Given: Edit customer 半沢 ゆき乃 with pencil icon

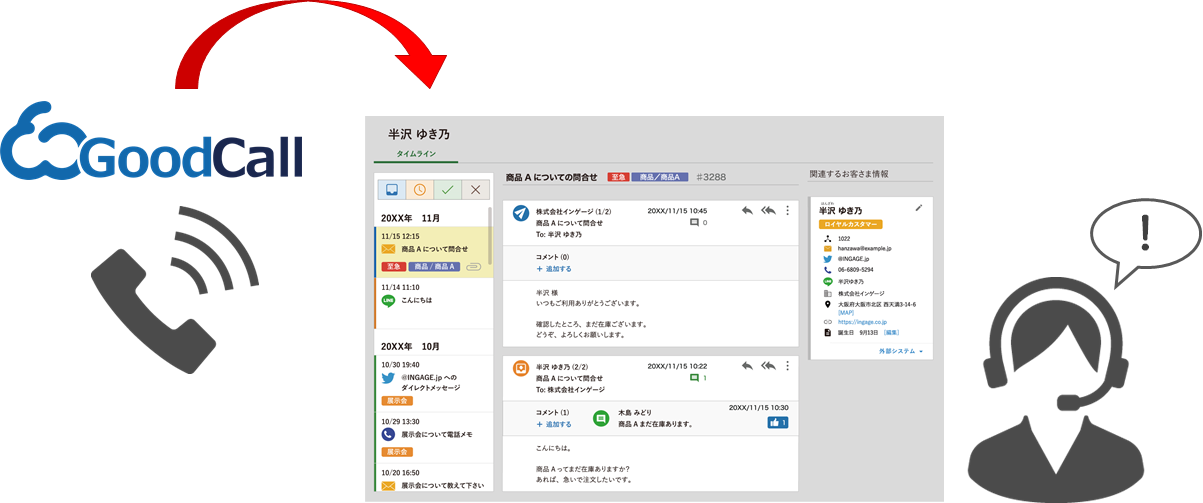Looking at the screenshot, I should coord(919,208).
